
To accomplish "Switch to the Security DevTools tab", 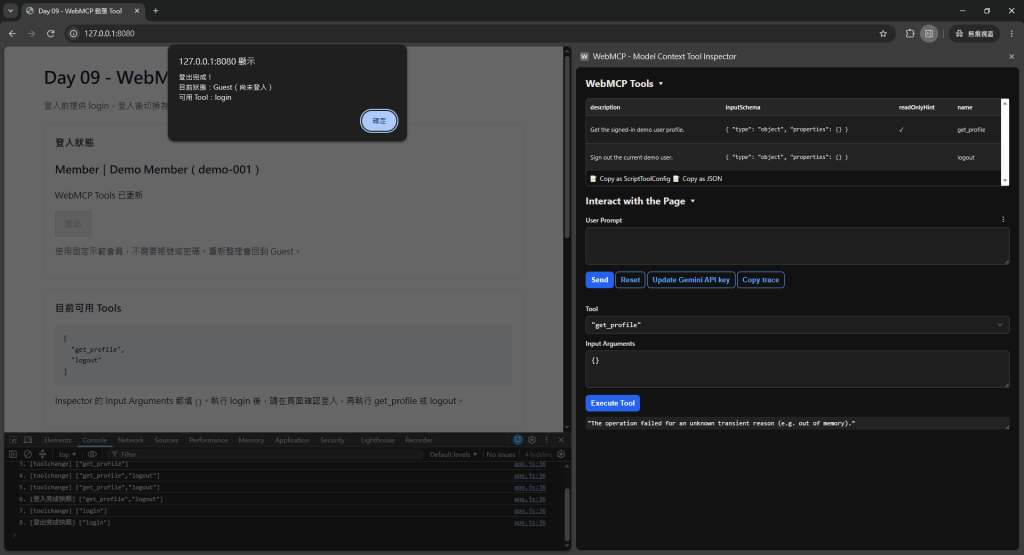I will 332,440.
